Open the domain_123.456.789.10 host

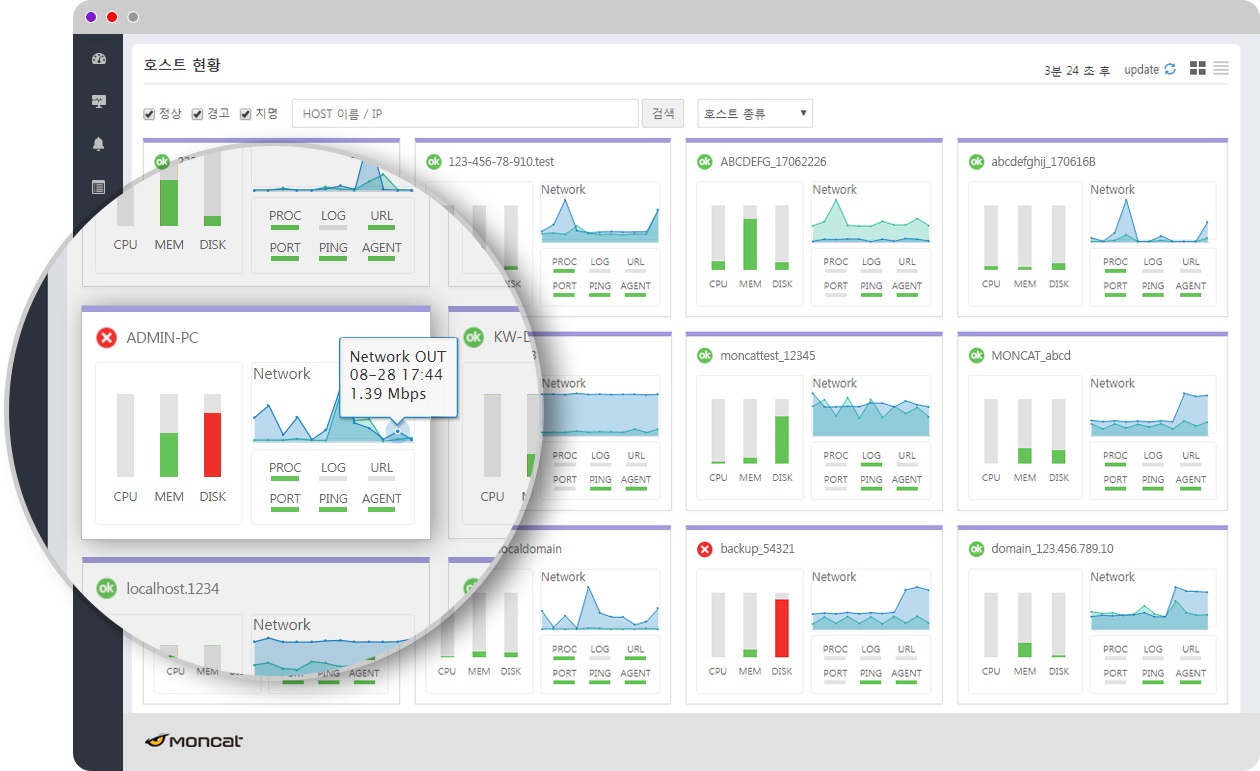(x=1052, y=549)
